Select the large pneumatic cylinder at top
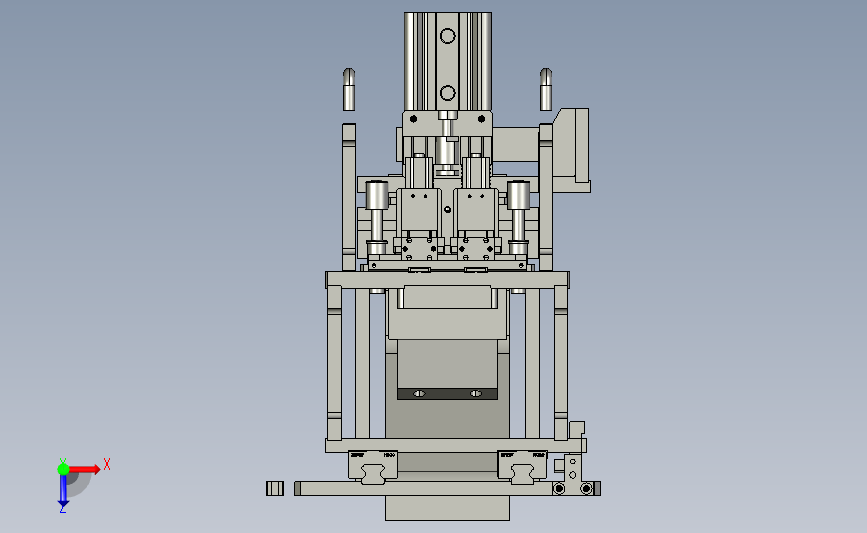Screen dimensions: 867x533 (x=447, y=61)
